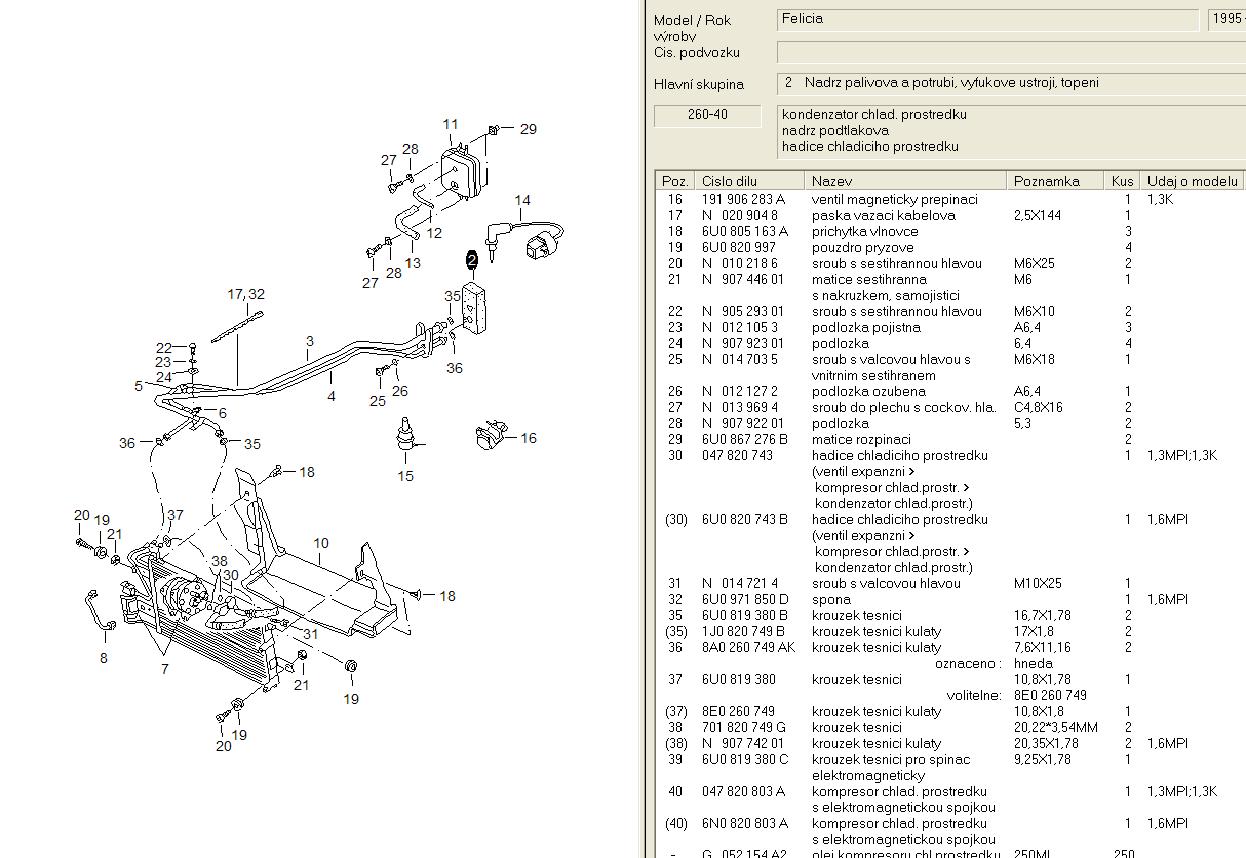Click the Kus column header
The image size is (1246, 858).
[x=1123, y=181]
